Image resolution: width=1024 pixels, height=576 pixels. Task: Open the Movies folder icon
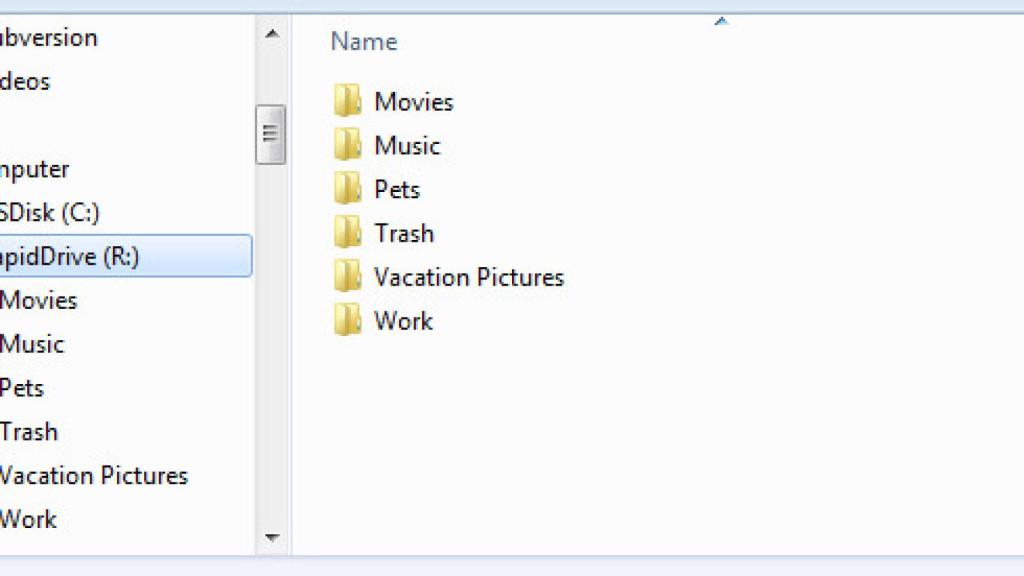(348, 101)
